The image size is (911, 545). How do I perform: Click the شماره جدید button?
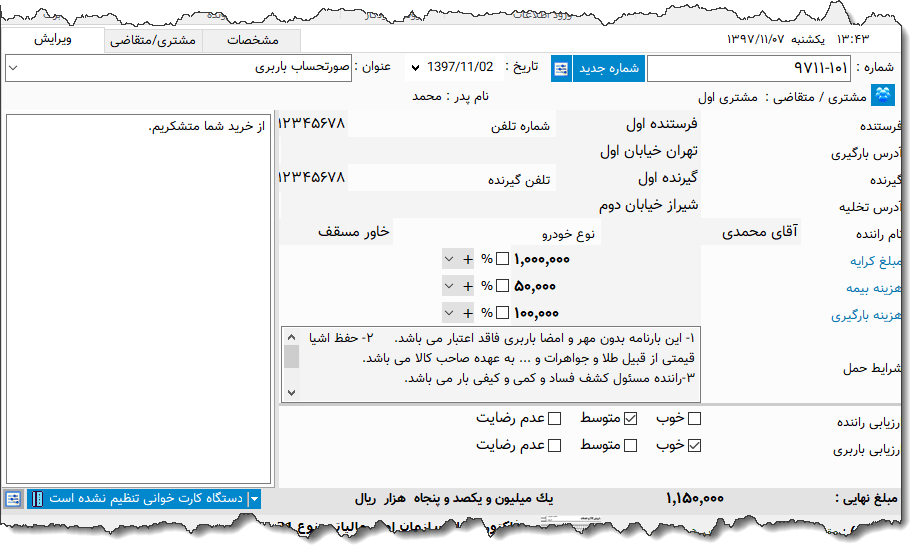(609, 69)
